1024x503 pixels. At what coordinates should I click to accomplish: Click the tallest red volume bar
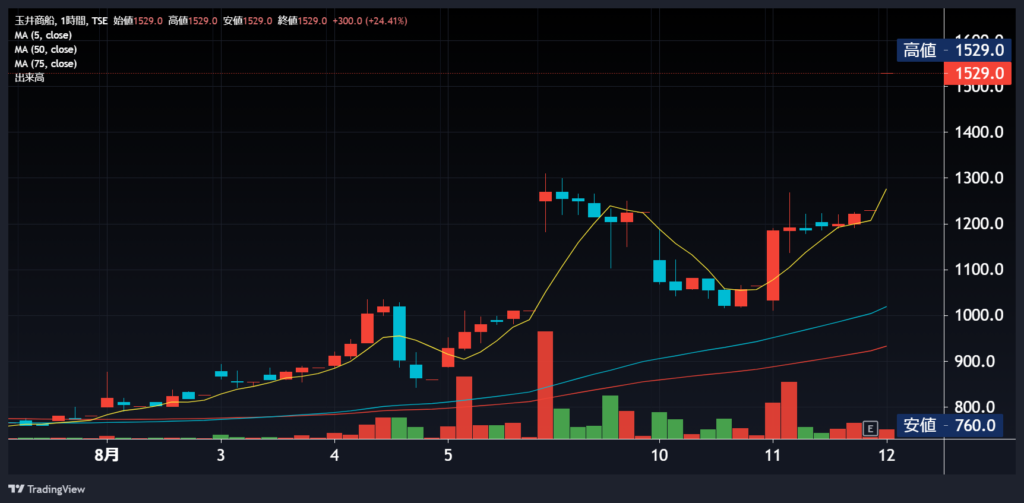pyautogui.click(x=545, y=385)
